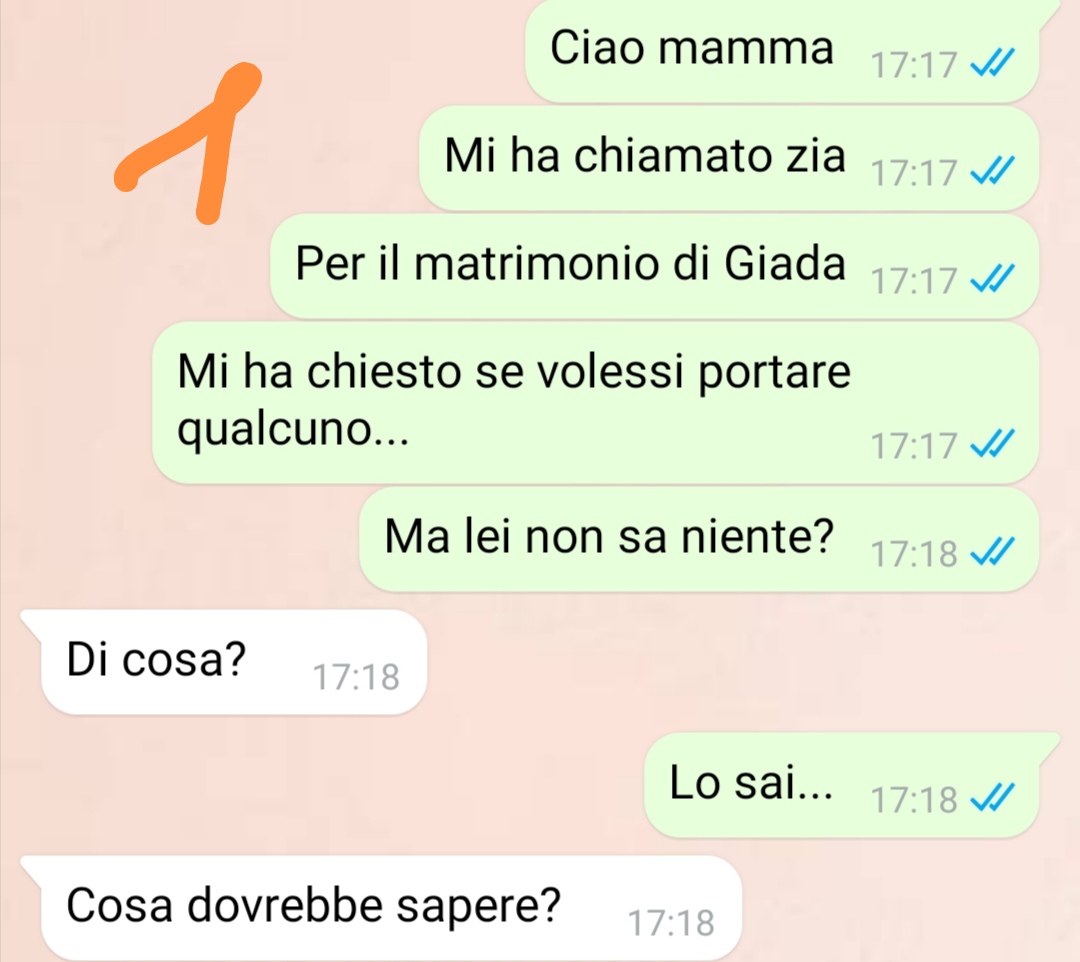The width and height of the screenshot is (1080, 962).
Task: Select the 'Mi ha chiamato zia' bubble
Action: point(729,158)
